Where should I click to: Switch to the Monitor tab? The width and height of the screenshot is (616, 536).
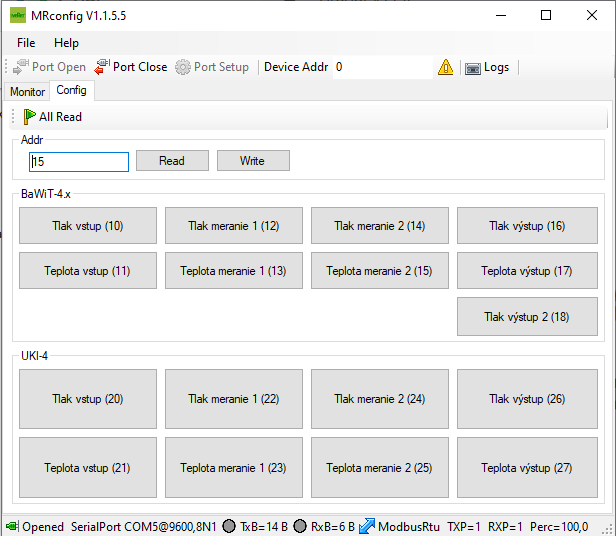[27, 91]
